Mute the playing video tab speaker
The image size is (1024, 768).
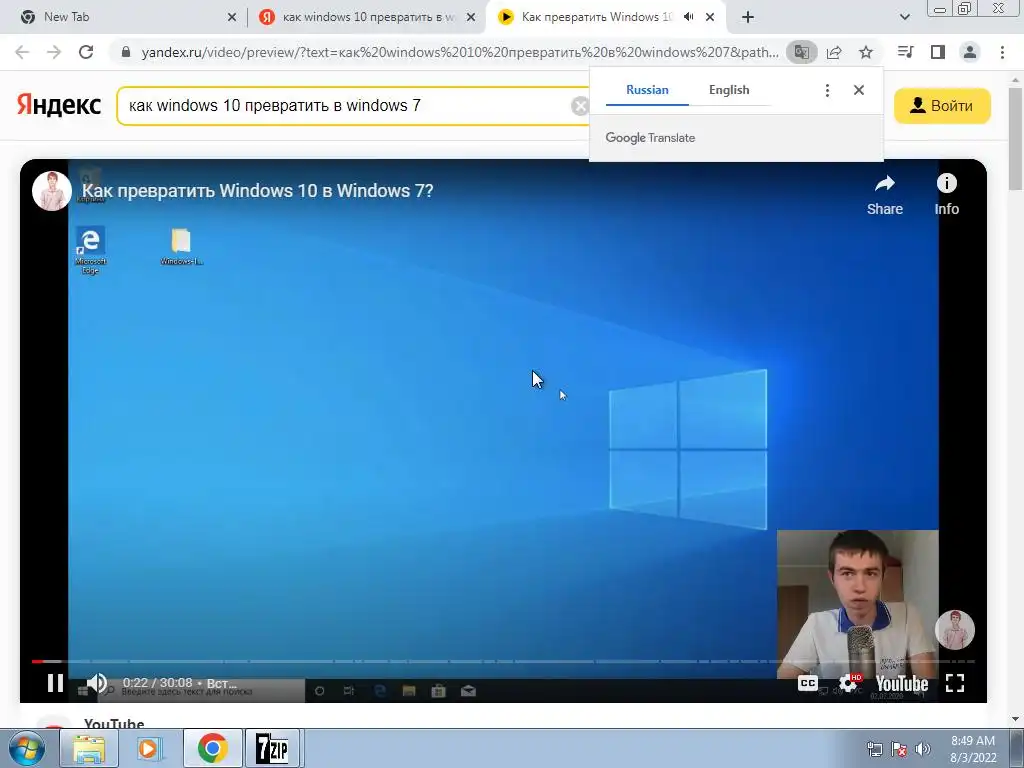click(688, 17)
